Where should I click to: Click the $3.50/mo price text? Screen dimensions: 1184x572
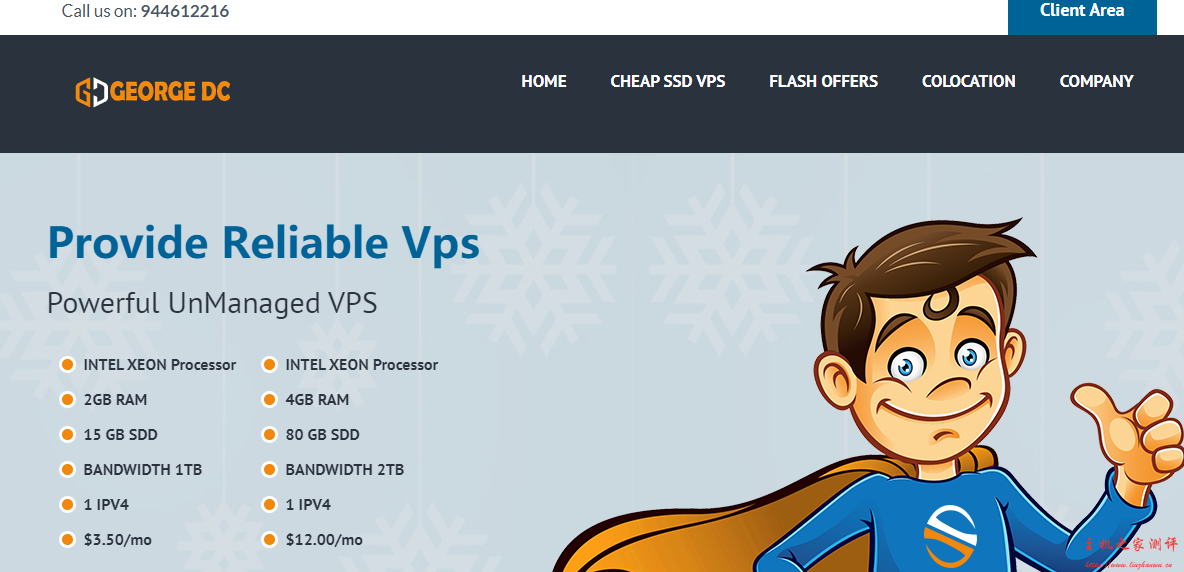coord(118,540)
